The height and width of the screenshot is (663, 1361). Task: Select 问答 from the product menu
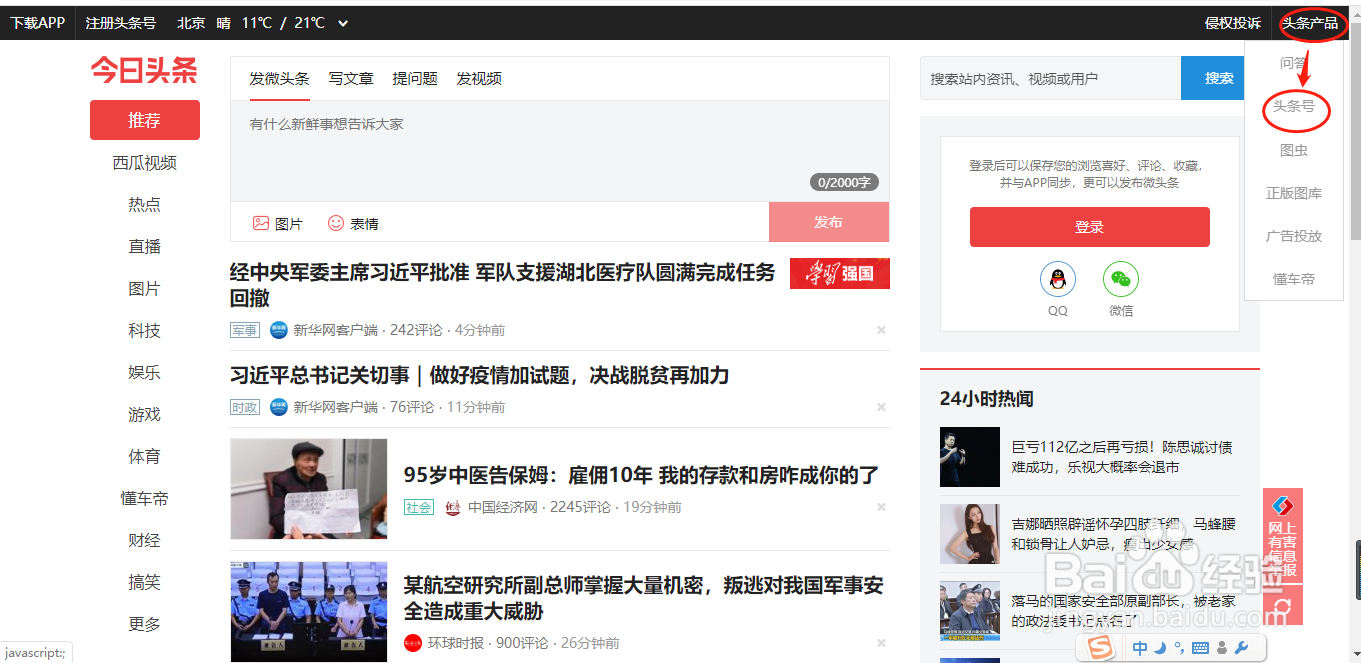[x=1294, y=63]
